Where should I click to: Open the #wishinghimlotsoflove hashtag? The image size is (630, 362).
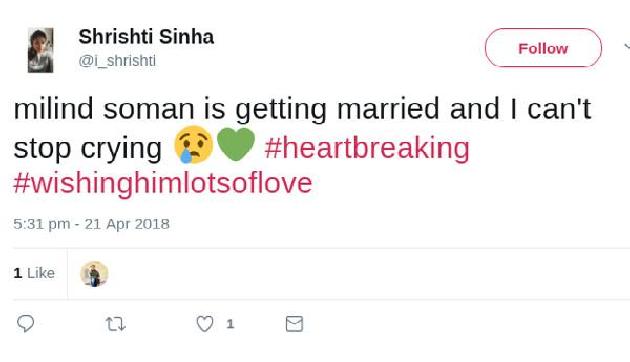[163, 183]
